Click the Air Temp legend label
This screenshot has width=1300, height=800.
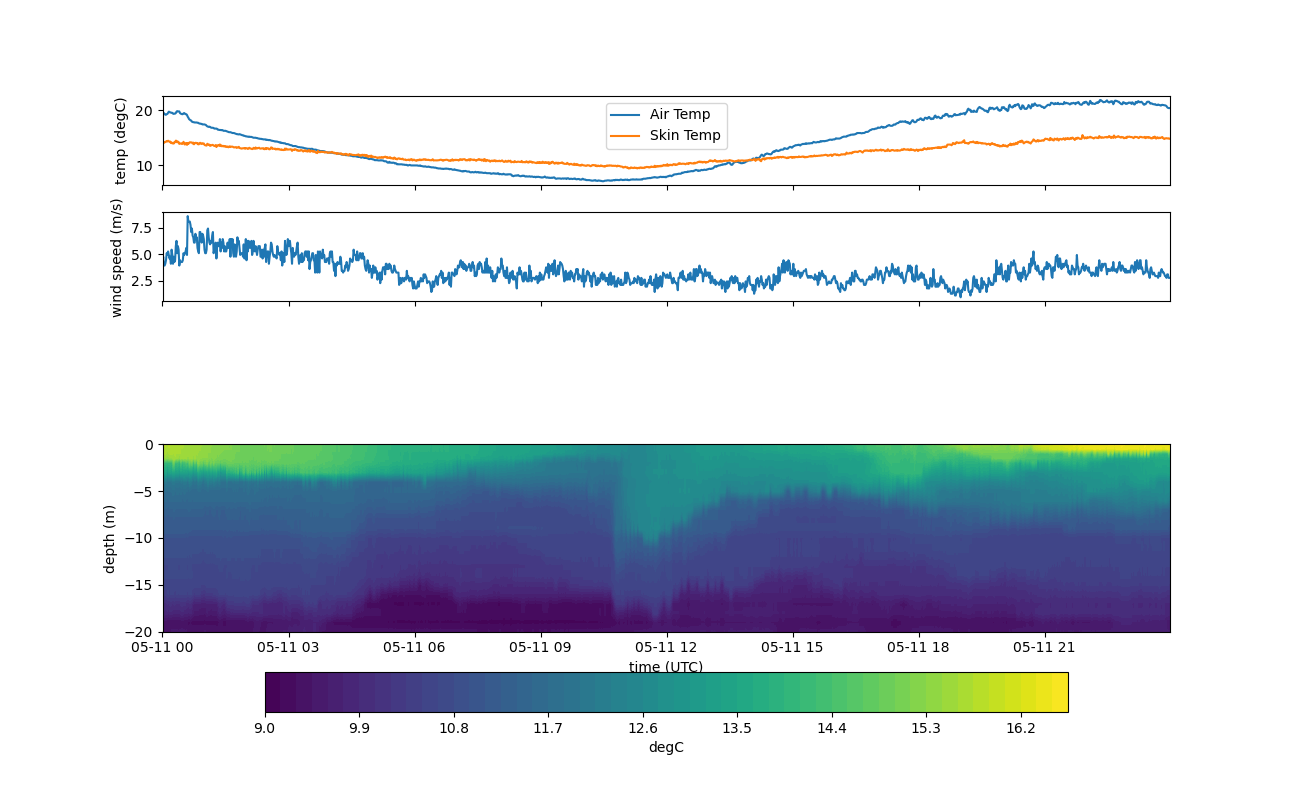coord(679,114)
